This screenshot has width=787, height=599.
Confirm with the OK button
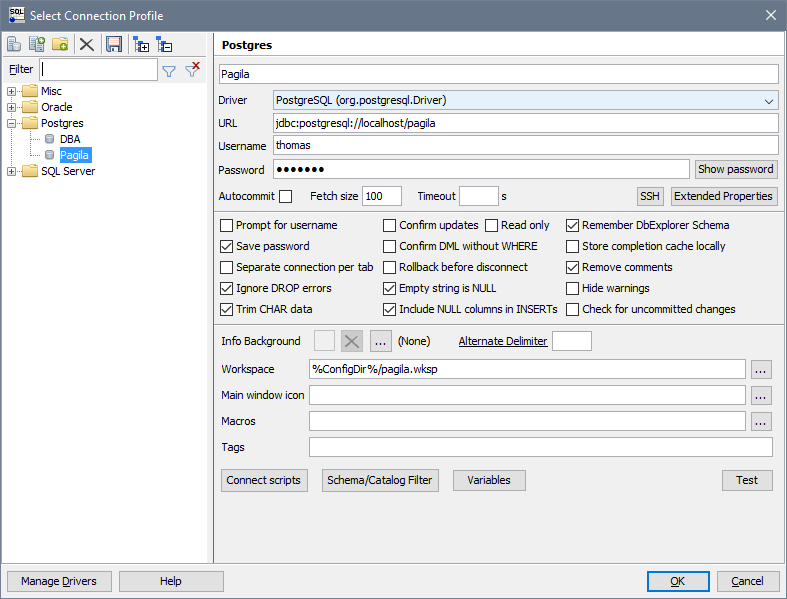point(678,581)
